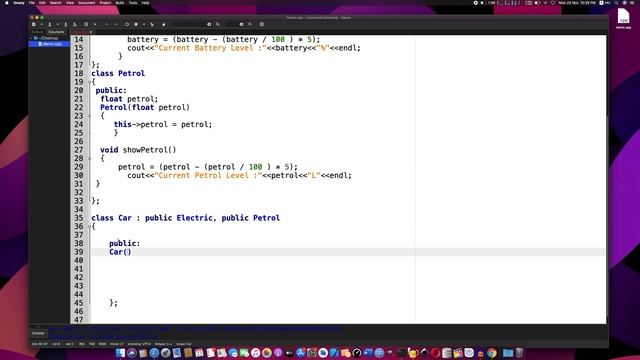Click the Find magnifier toolbar button

[218, 24]
